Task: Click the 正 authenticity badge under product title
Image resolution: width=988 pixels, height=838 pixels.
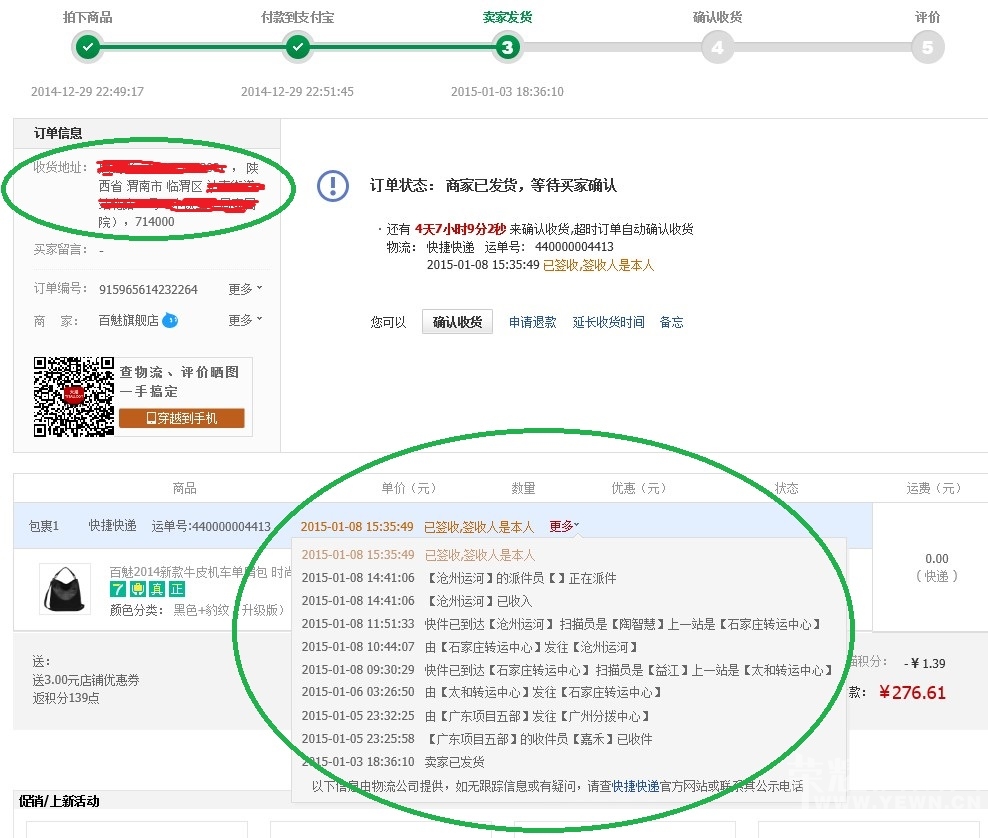Action: 177,590
